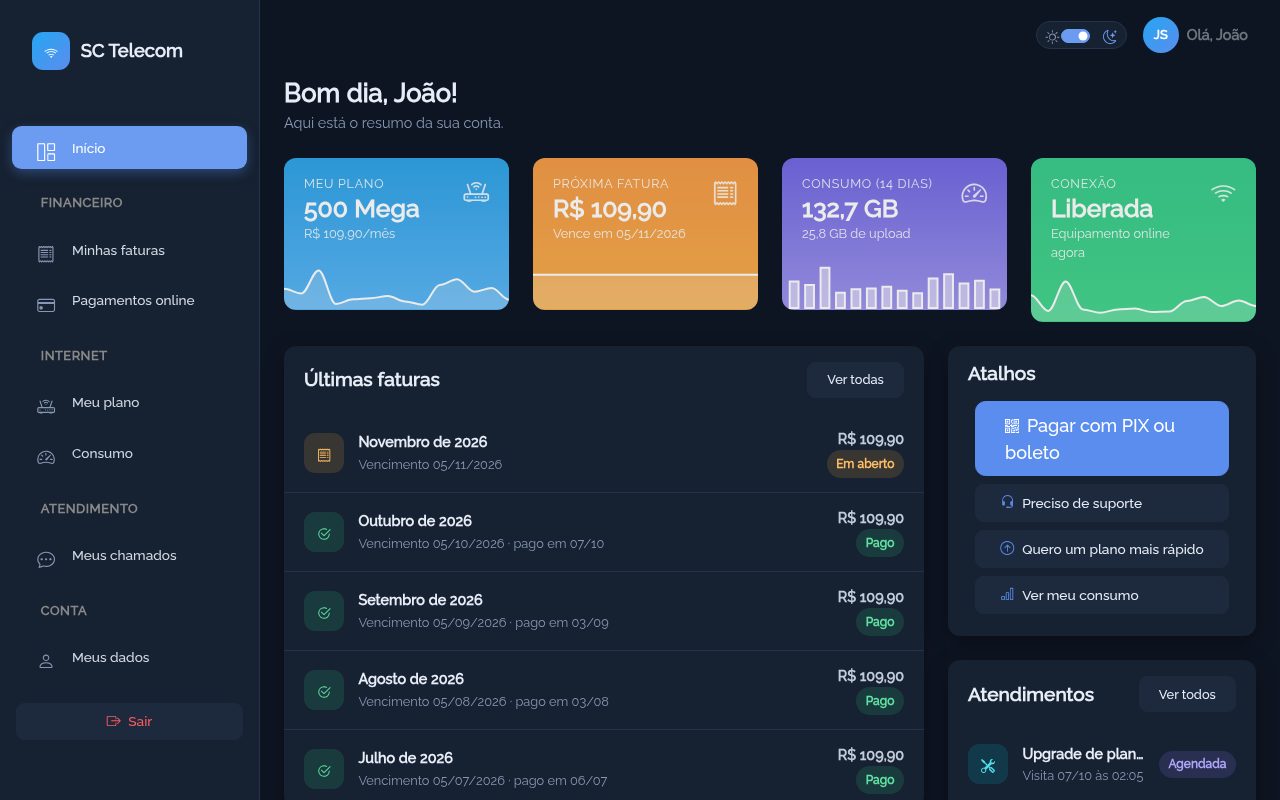The height and width of the screenshot is (800, 1280).
Task: Click the Agendada status badge
Action: 1197,764
